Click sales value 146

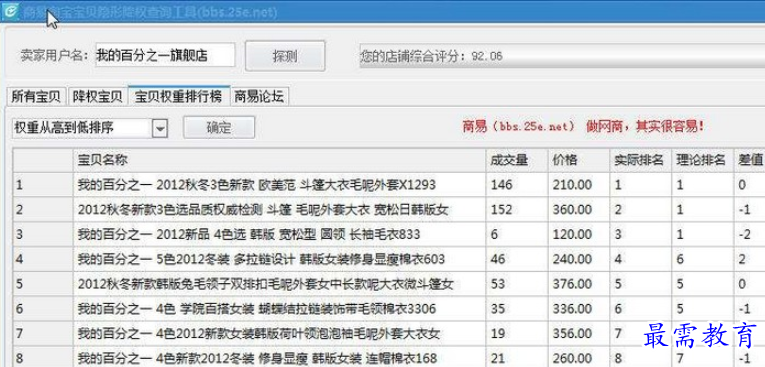pos(502,185)
